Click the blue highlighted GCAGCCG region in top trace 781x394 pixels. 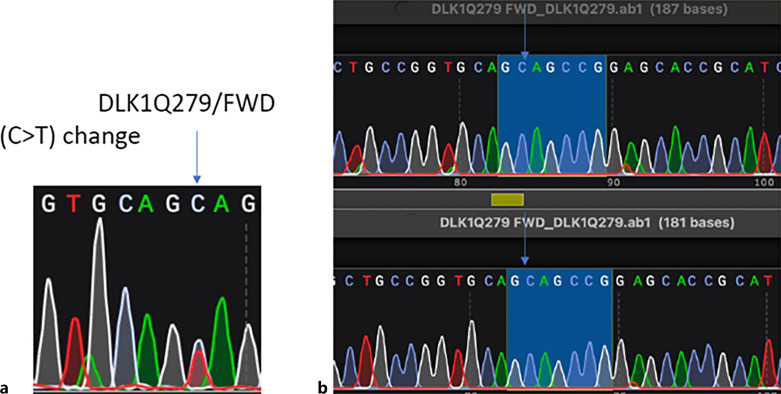pyautogui.click(x=551, y=115)
